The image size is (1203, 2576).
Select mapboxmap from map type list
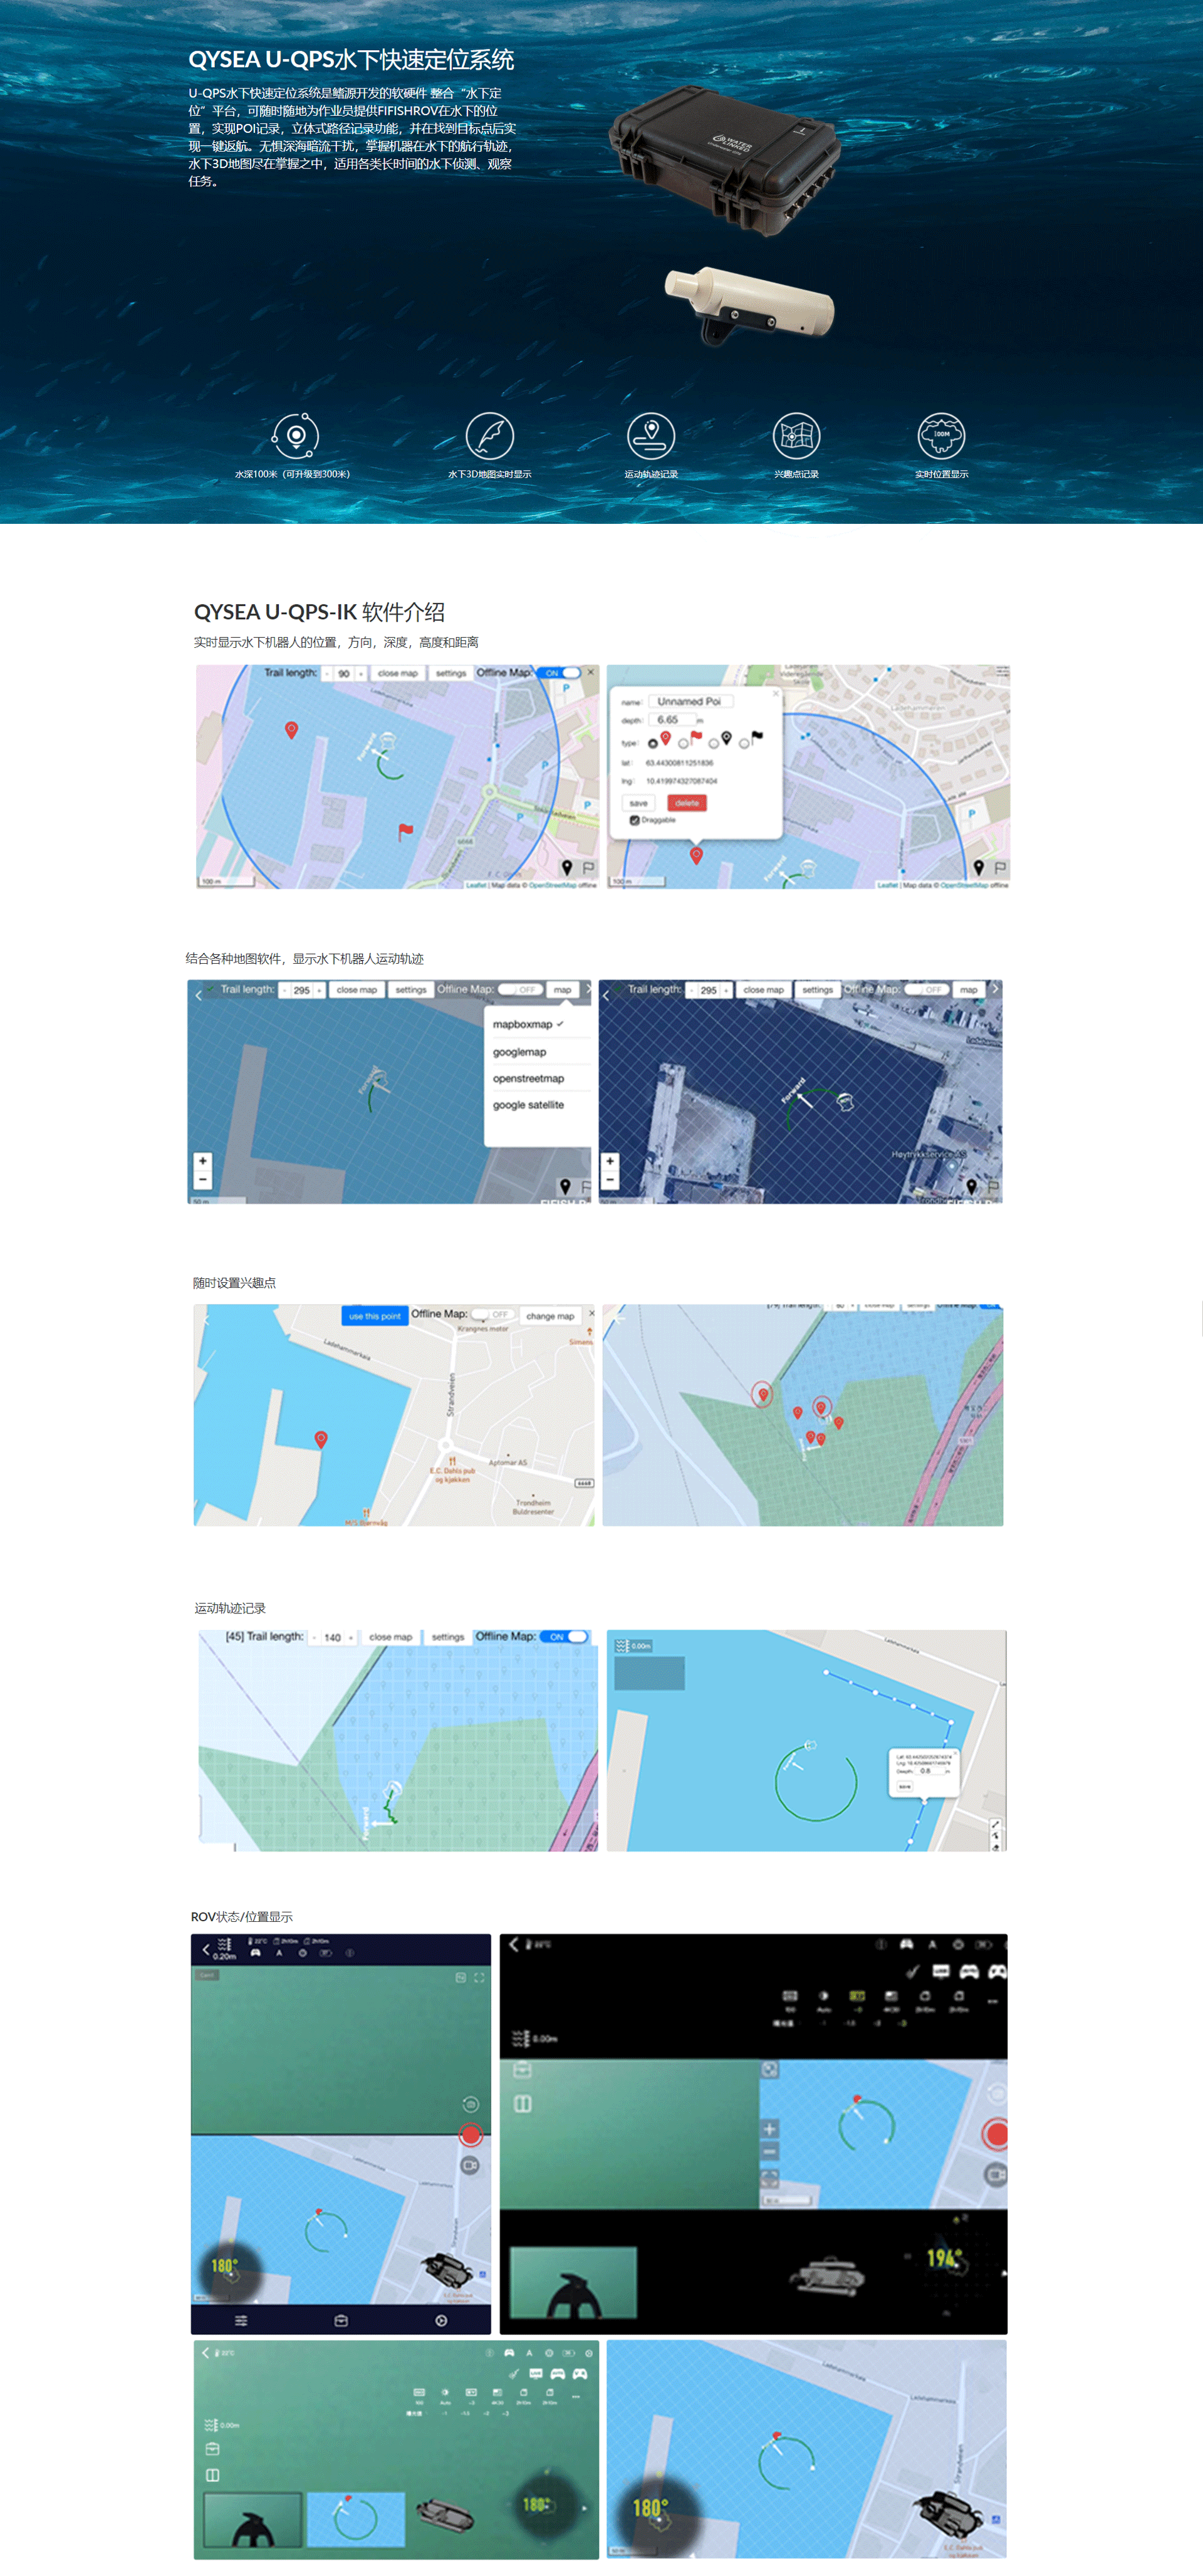coord(528,1024)
